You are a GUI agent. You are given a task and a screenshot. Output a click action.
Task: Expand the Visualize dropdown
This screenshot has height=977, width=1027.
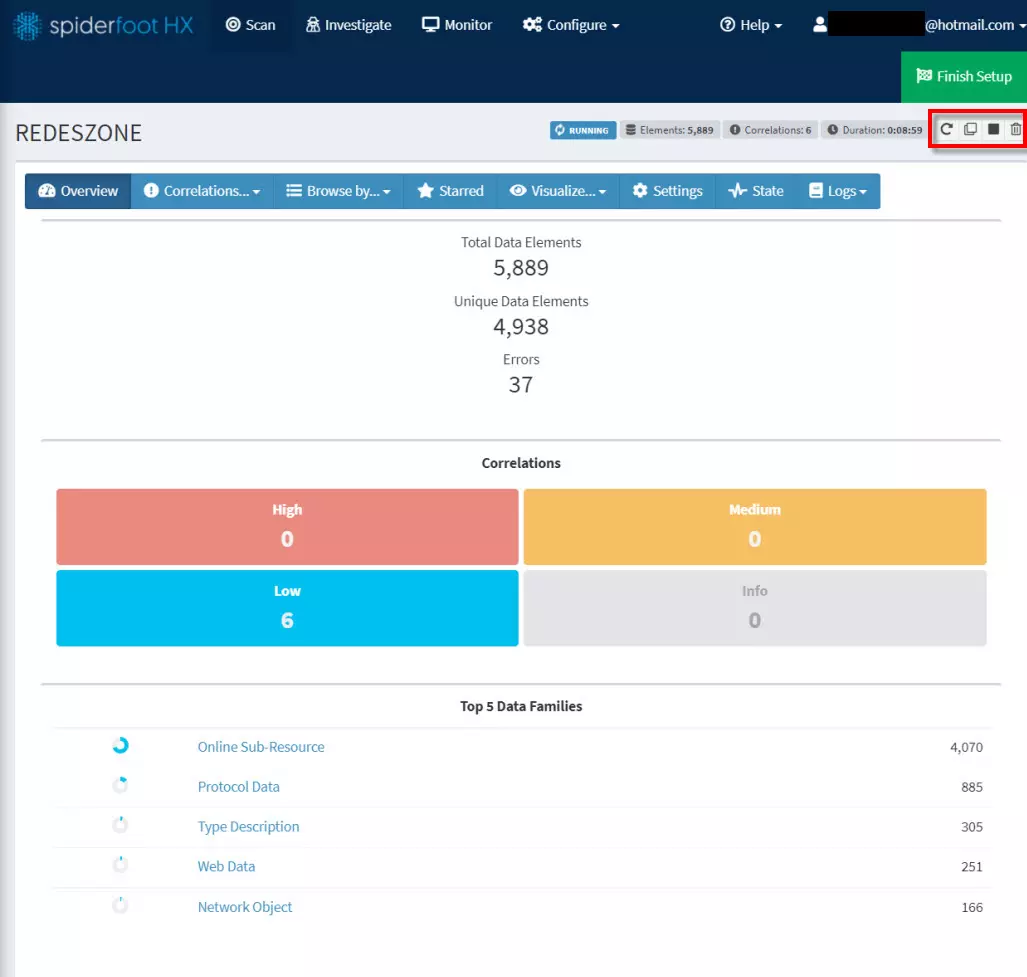(x=558, y=191)
